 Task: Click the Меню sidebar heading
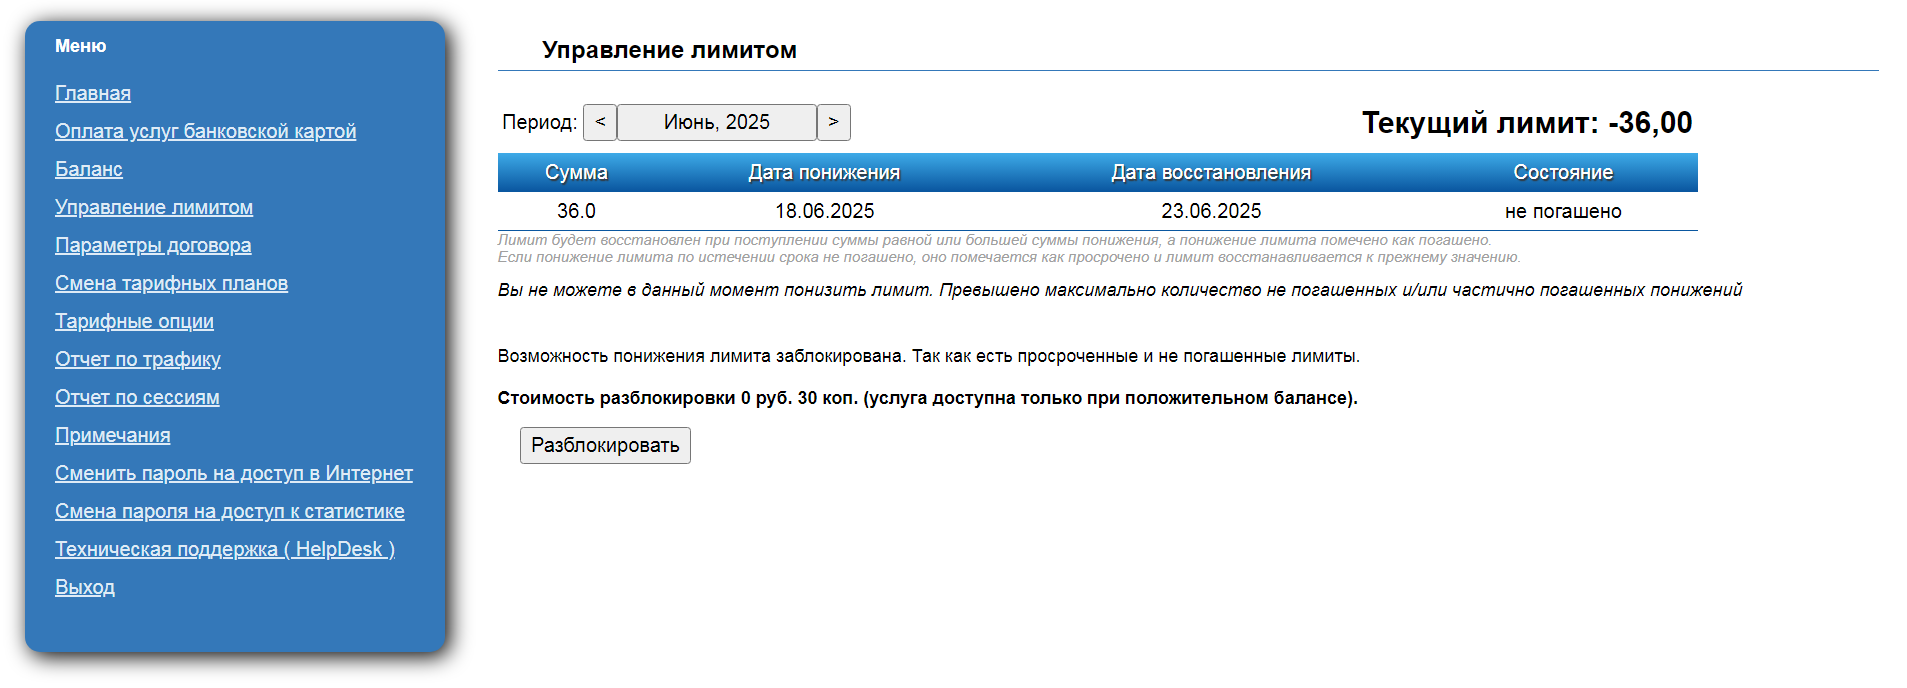pos(80,46)
